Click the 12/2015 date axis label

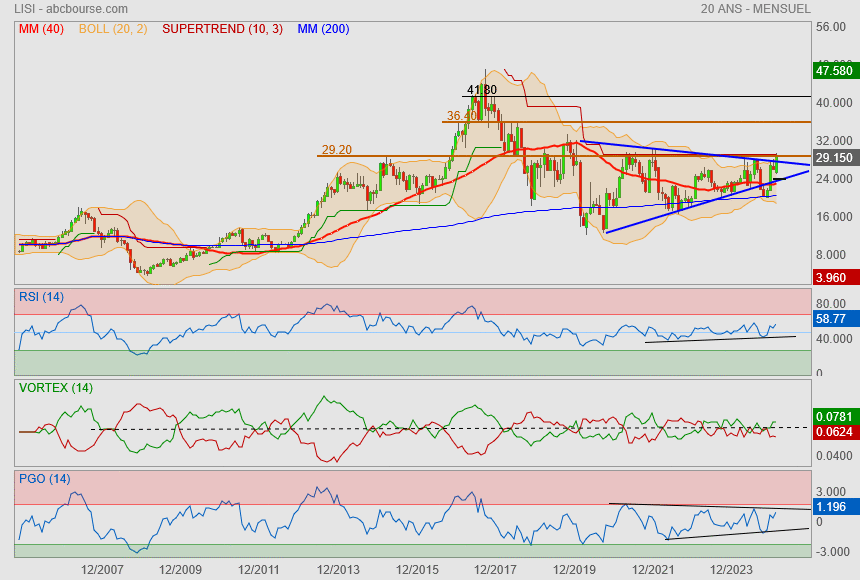coord(417,570)
